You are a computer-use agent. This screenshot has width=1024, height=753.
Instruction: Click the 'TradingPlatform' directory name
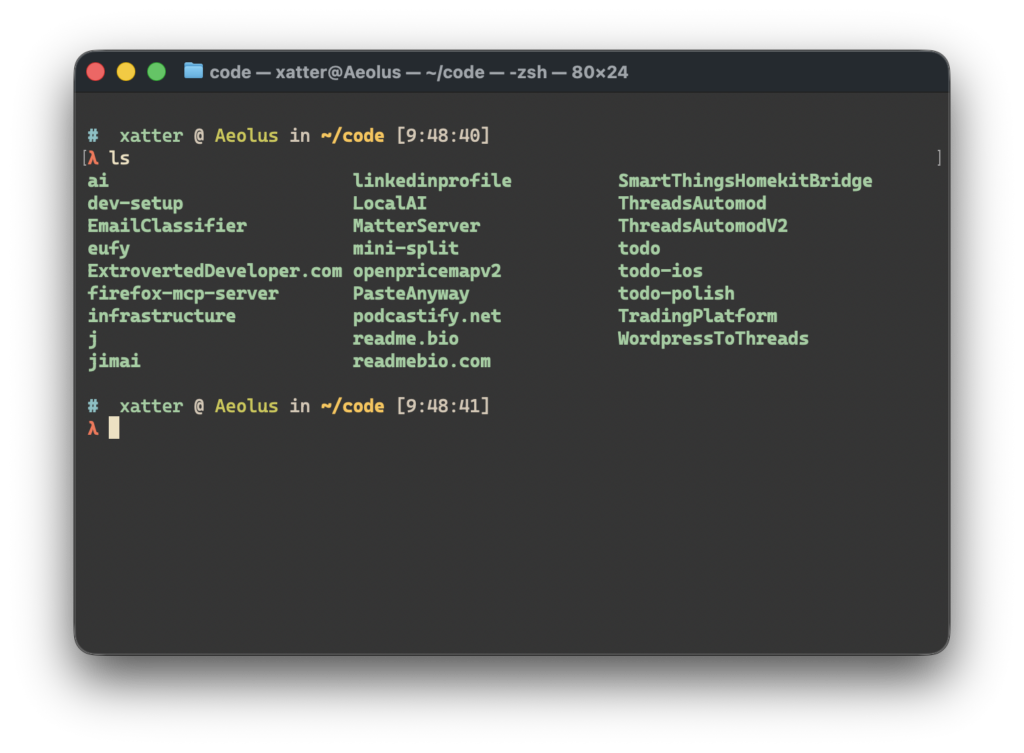697,316
